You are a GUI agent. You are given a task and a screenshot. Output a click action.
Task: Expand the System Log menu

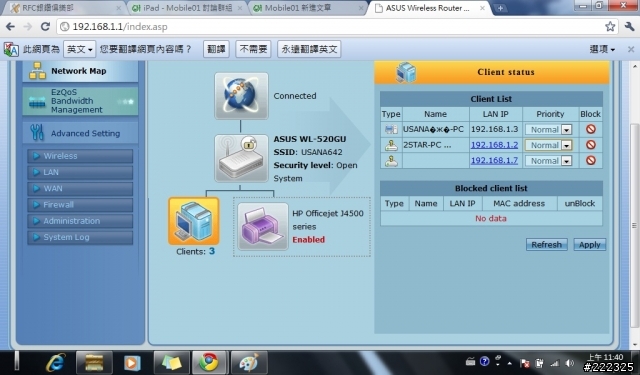click(x=80, y=237)
